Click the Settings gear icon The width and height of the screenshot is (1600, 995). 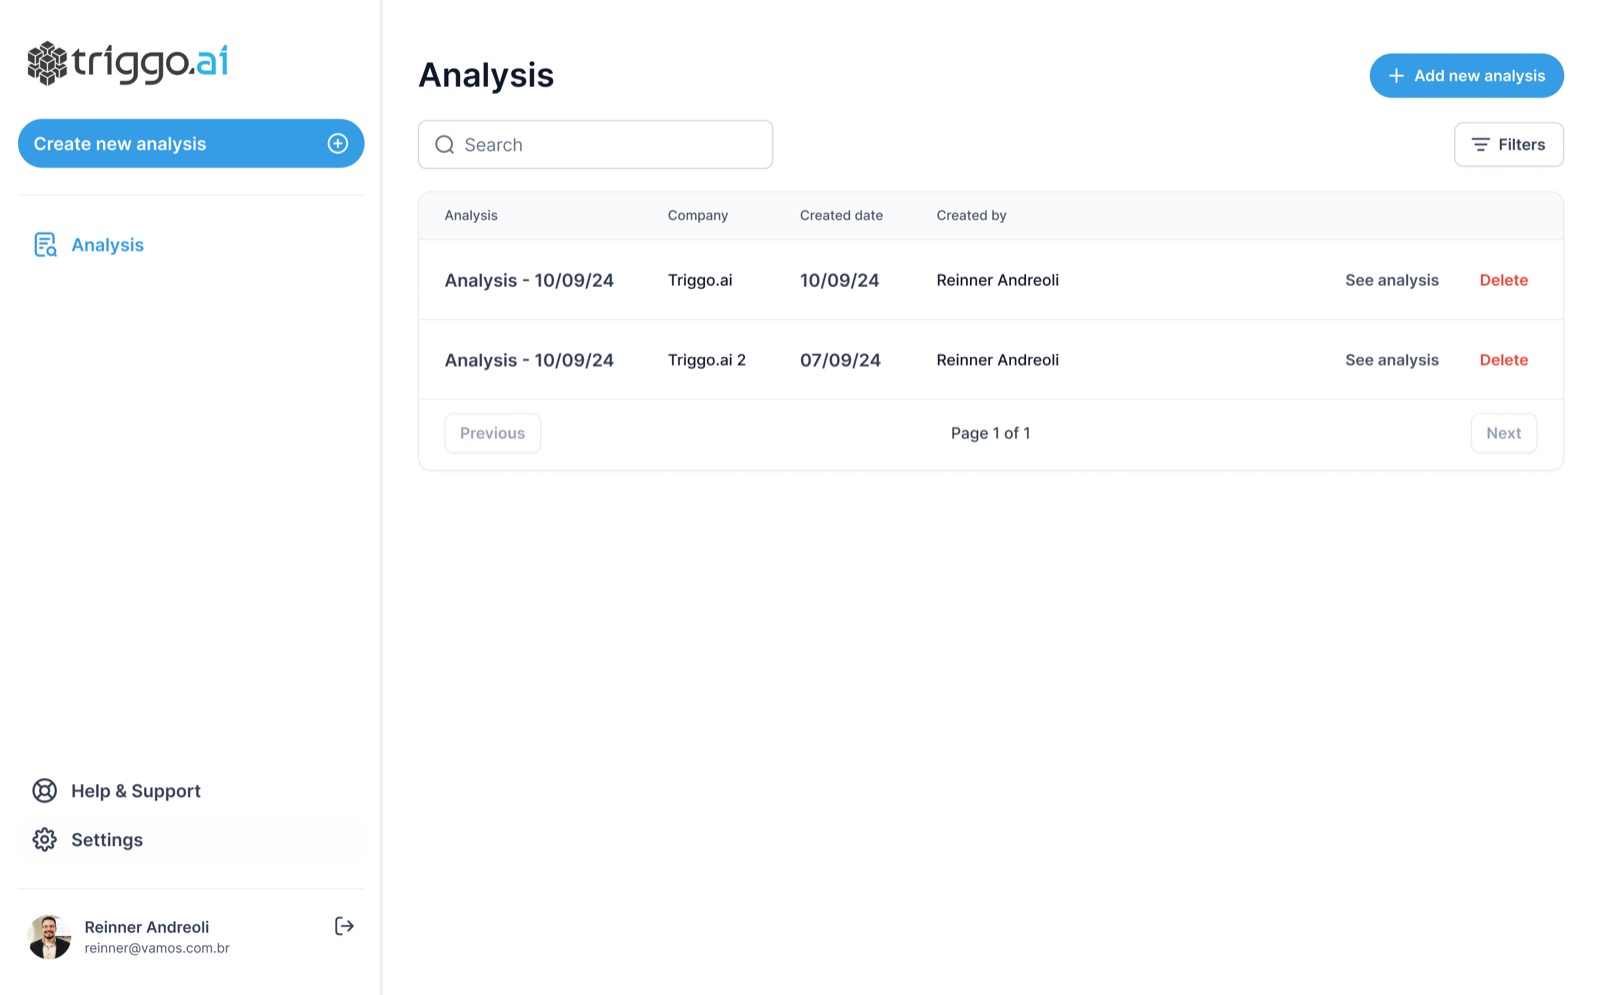[45, 840]
